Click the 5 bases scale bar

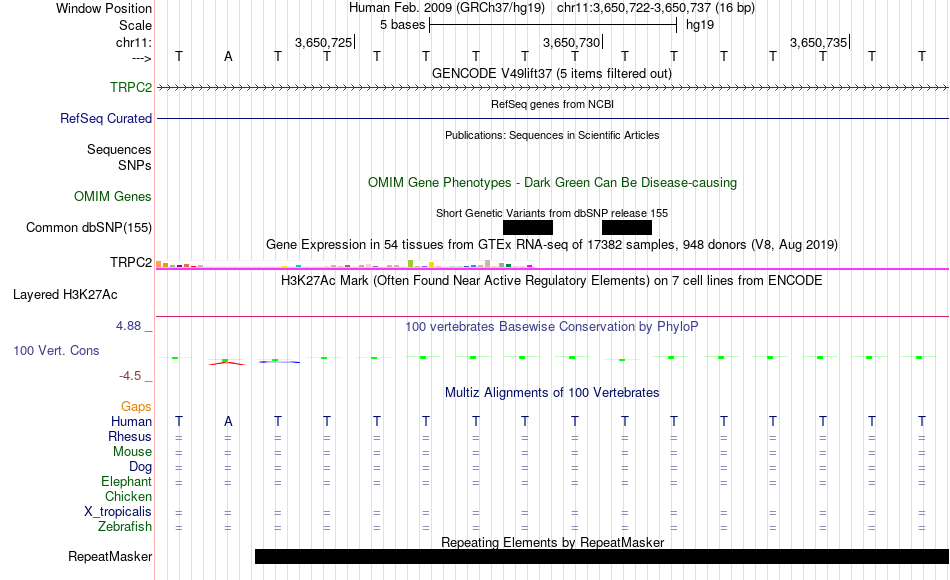[x=553, y=25]
